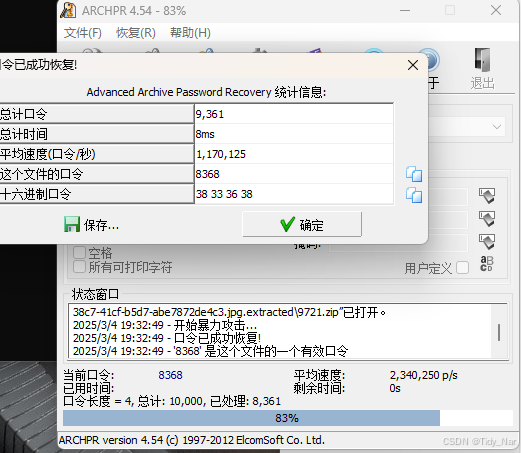Select the average speed value 1,170,125
521x453 pixels.
tap(294, 154)
